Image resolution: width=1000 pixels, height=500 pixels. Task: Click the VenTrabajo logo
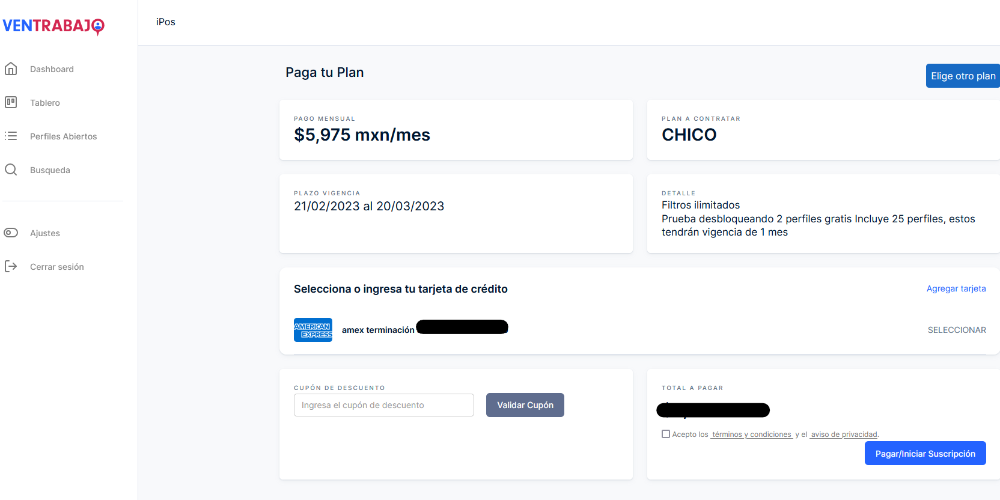(x=53, y=27)
